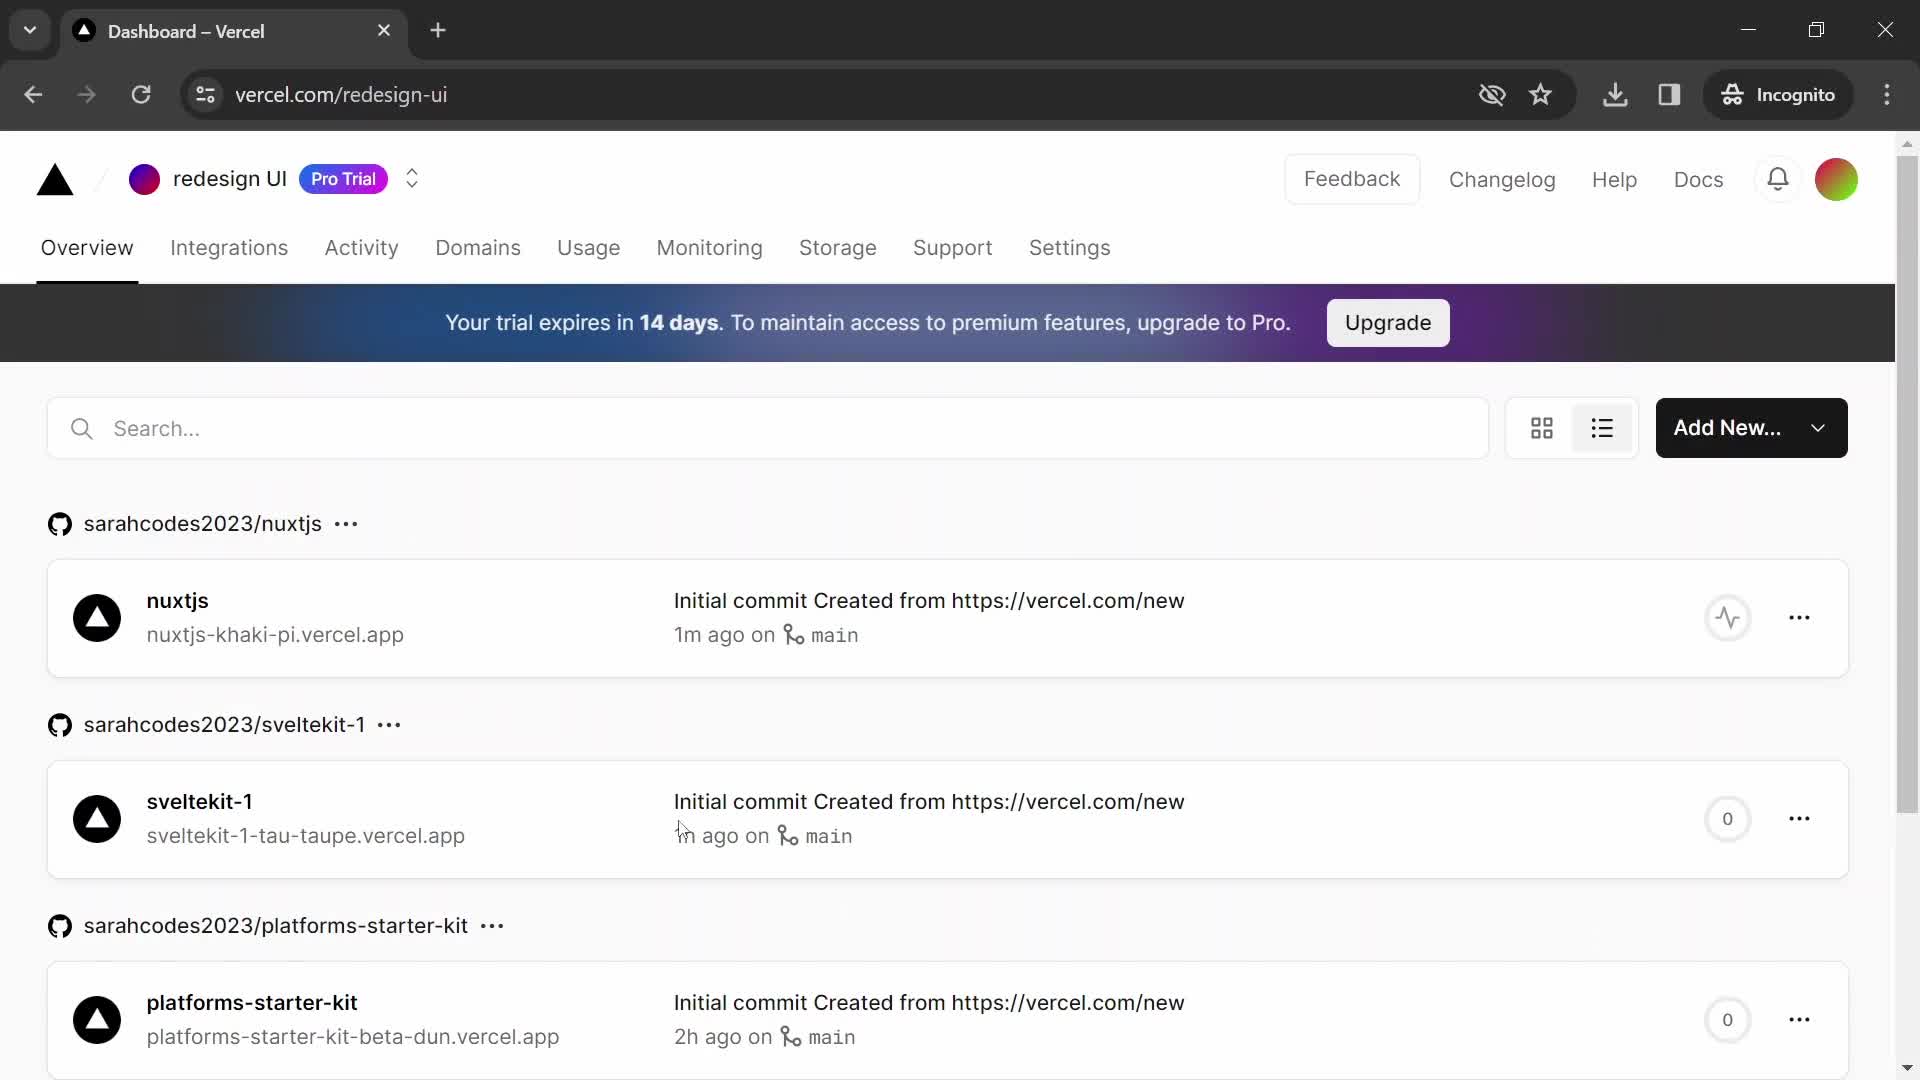Viewport: 1920px width, 1080px height.
Task: Switch to the Domains tab
Action: [478, 248]
